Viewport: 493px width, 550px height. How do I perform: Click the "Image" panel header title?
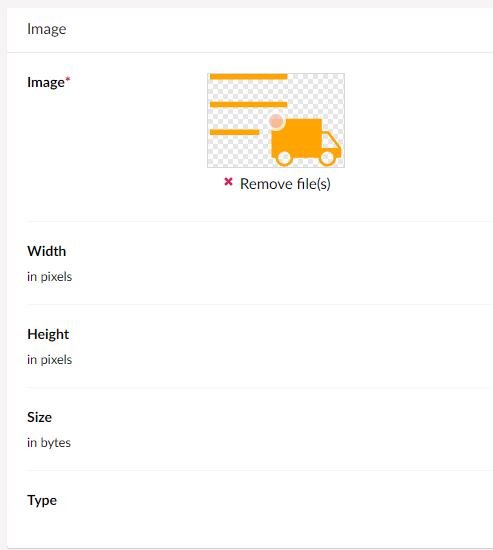[47, 29]
